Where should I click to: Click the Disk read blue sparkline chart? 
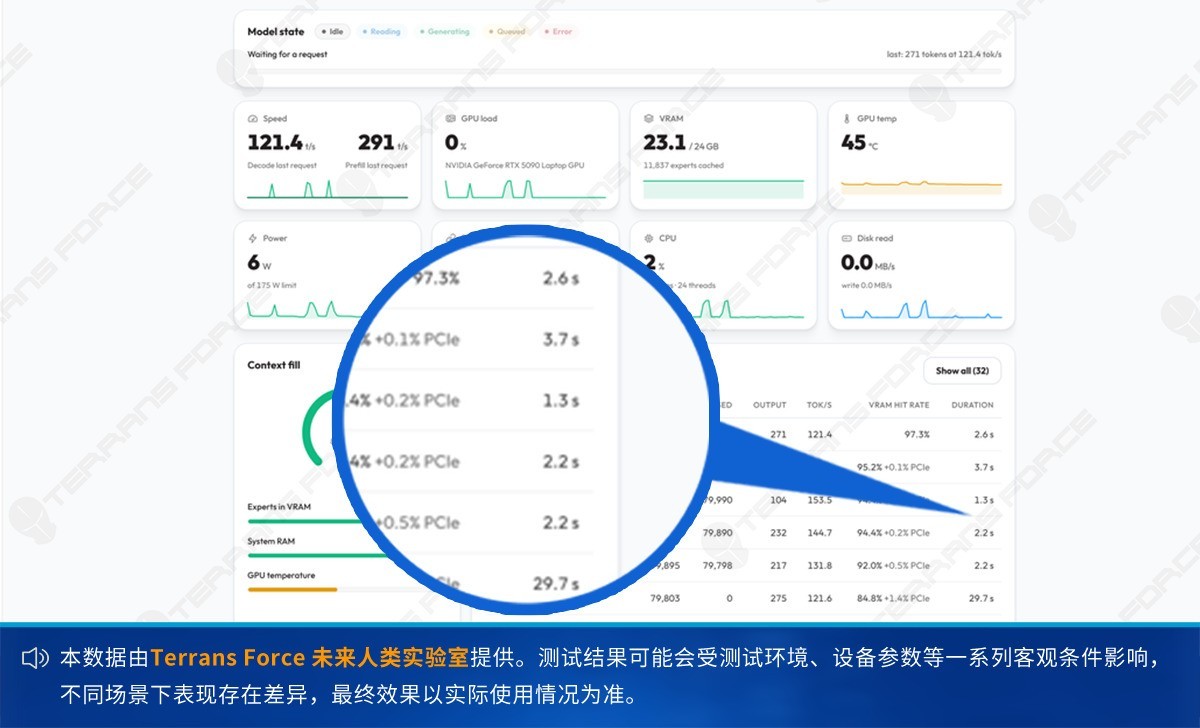pyautogui.click(x=921, y=309)
